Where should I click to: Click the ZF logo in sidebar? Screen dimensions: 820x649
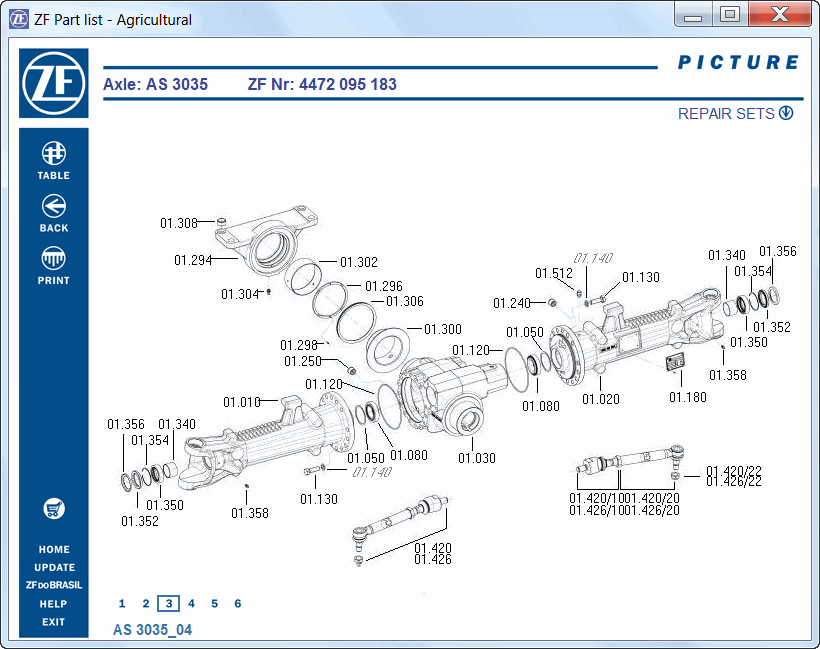point(54,84)
